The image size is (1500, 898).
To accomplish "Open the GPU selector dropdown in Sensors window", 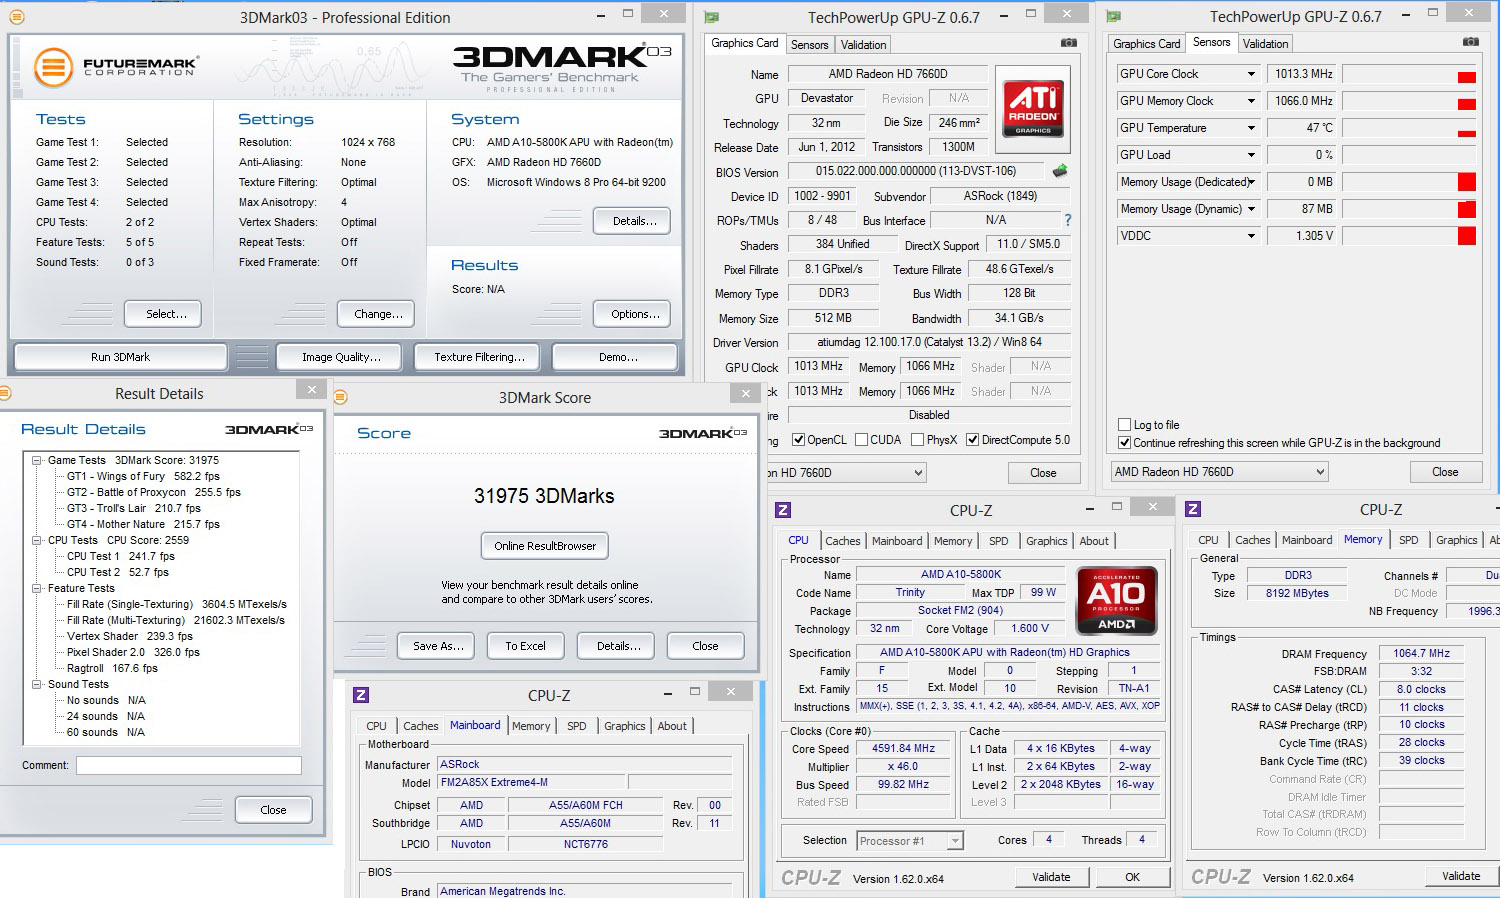I will [1219, 472].
